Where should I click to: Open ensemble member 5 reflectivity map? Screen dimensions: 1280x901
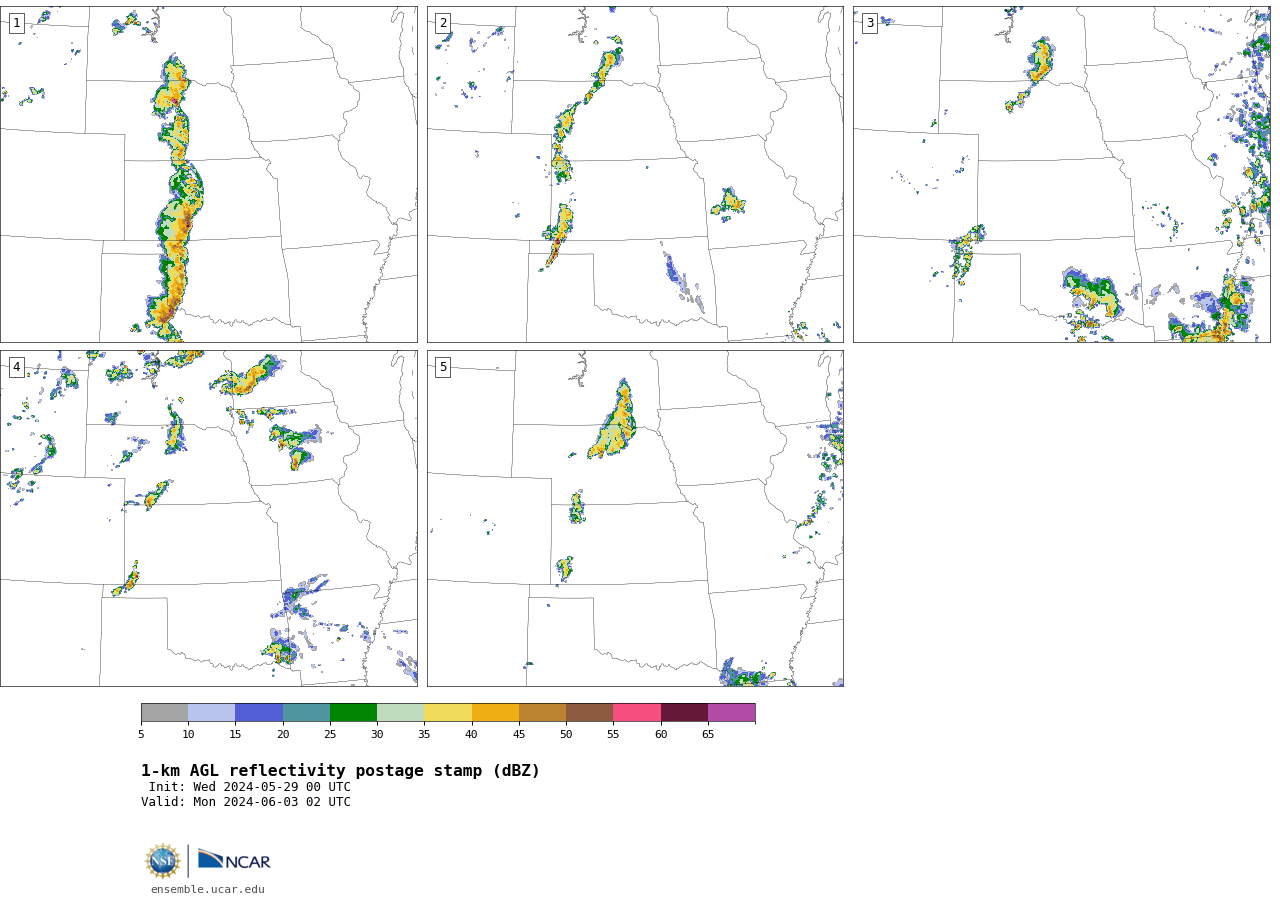[x=635, y=518]
